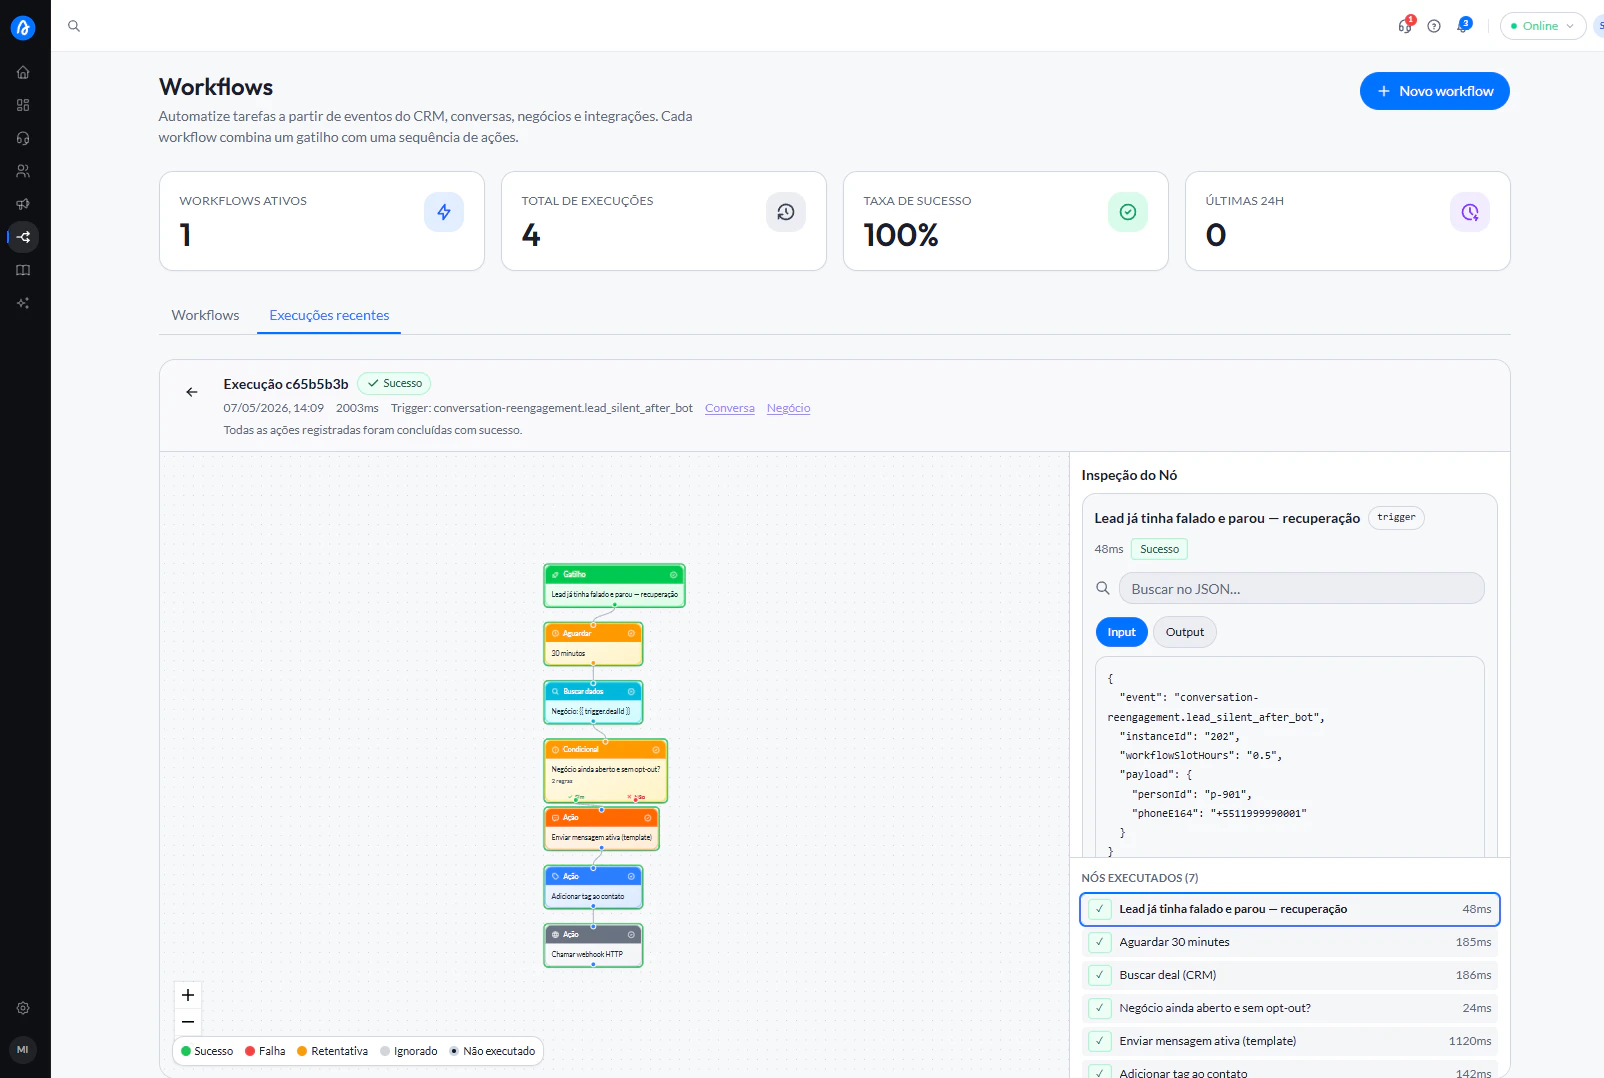This screenshot has width=1604, height=1078.
Task: Click the lightning icon on Workflows Ativos card
Action: (444, 212)
